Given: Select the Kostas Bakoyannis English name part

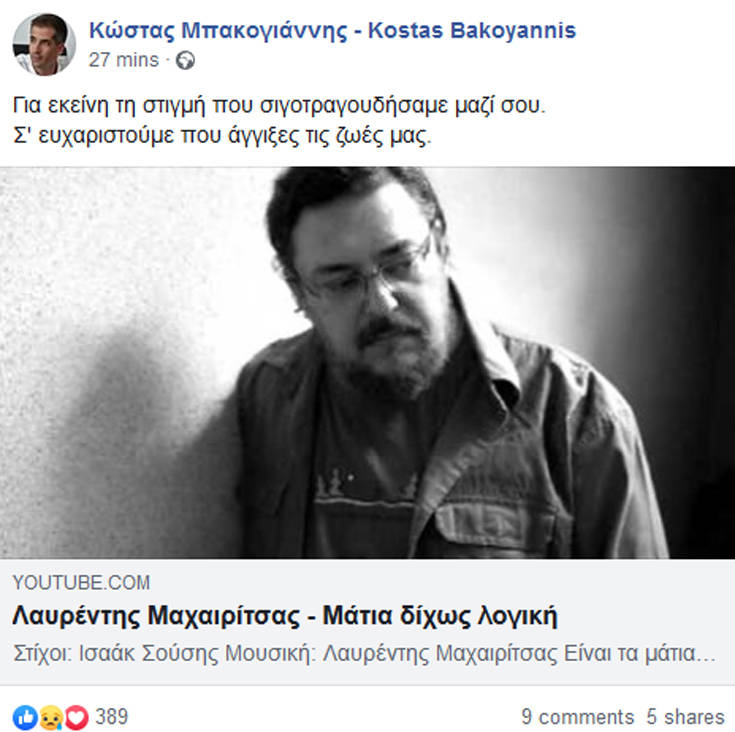Looking at the screenshot, I should click(x=472, y=31).
